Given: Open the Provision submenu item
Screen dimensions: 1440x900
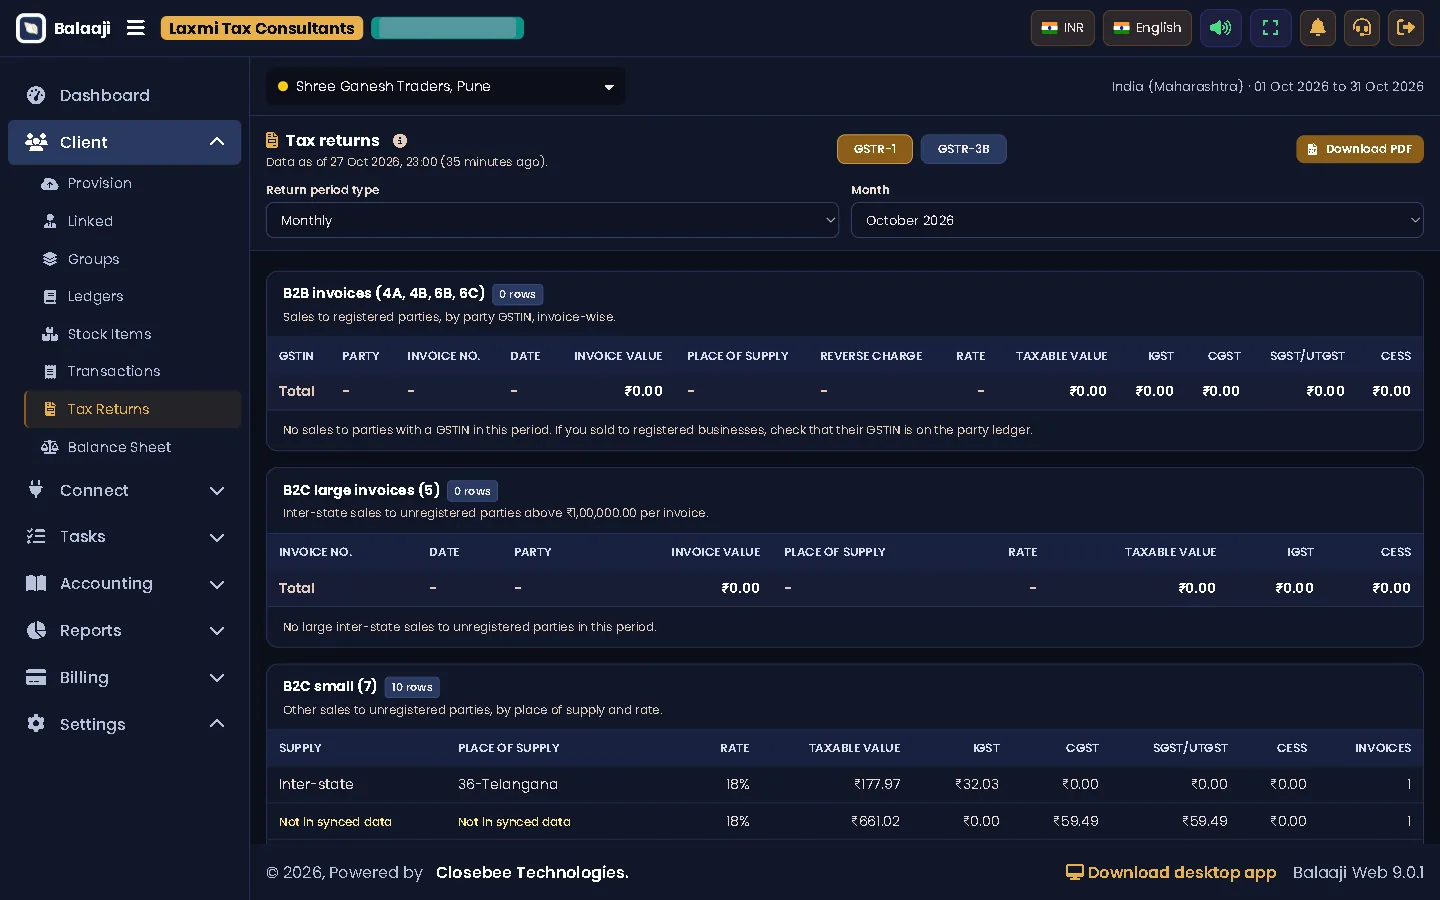Looking at the screenshot, I should click(x=132, y=183).
